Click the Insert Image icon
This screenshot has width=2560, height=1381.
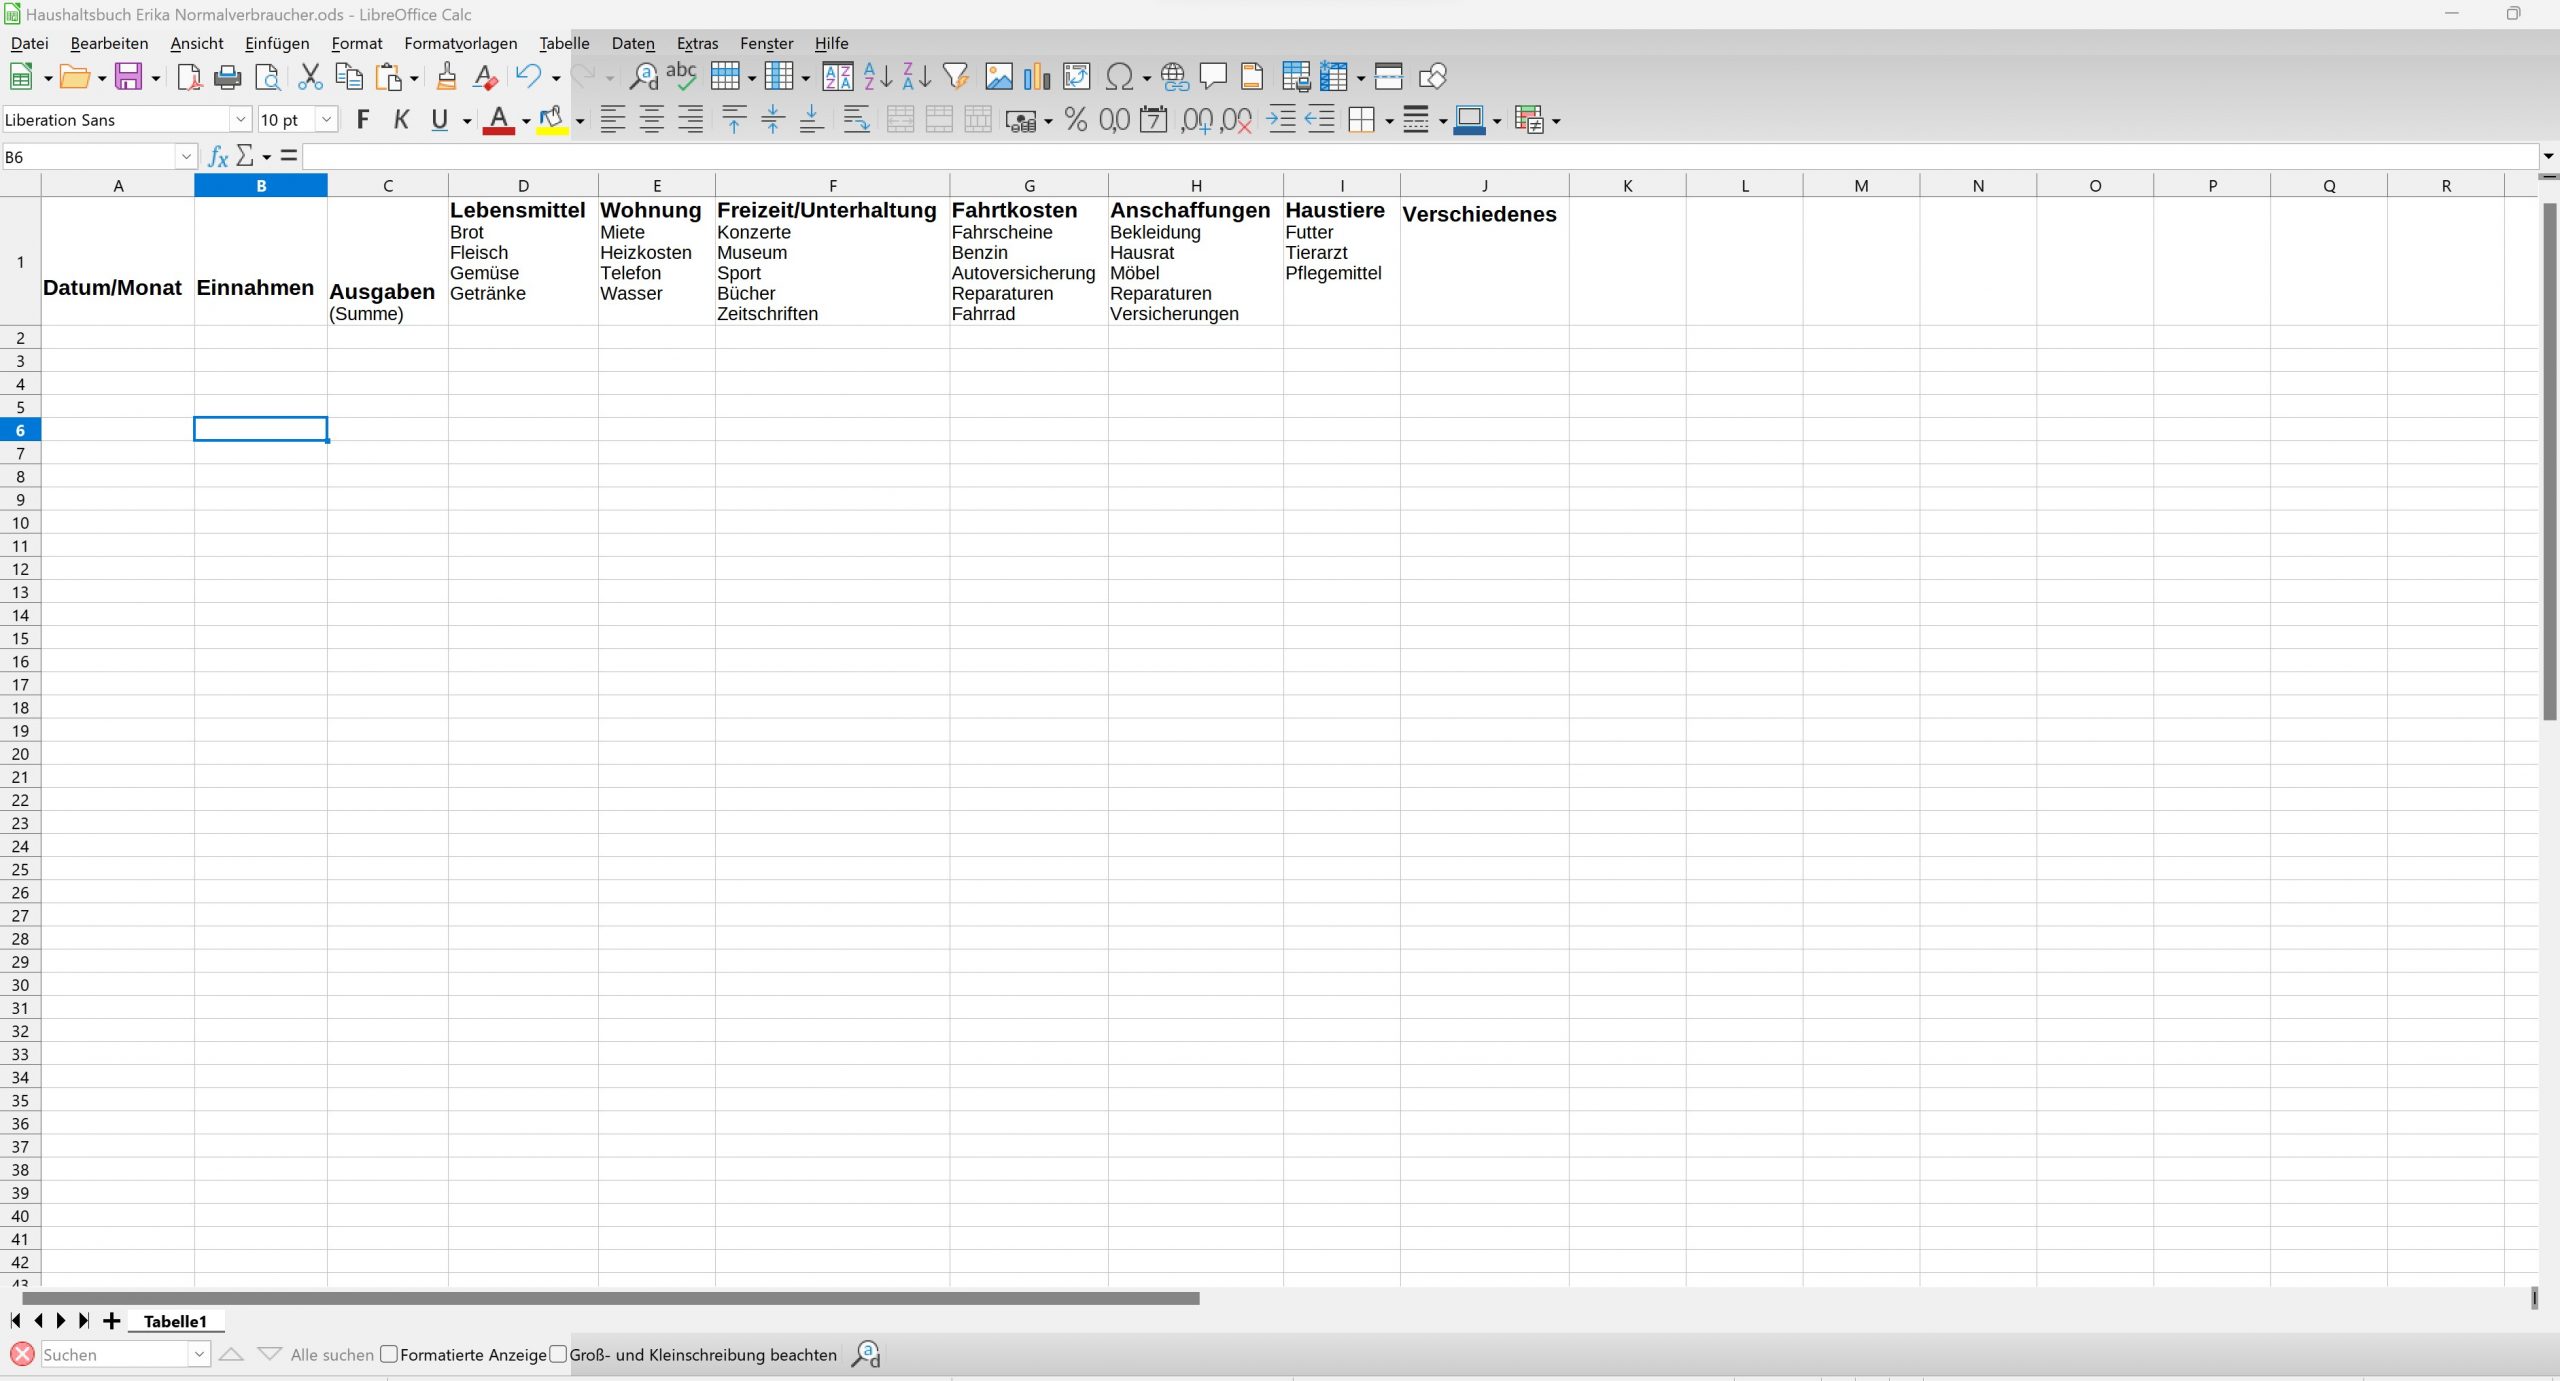998,77
